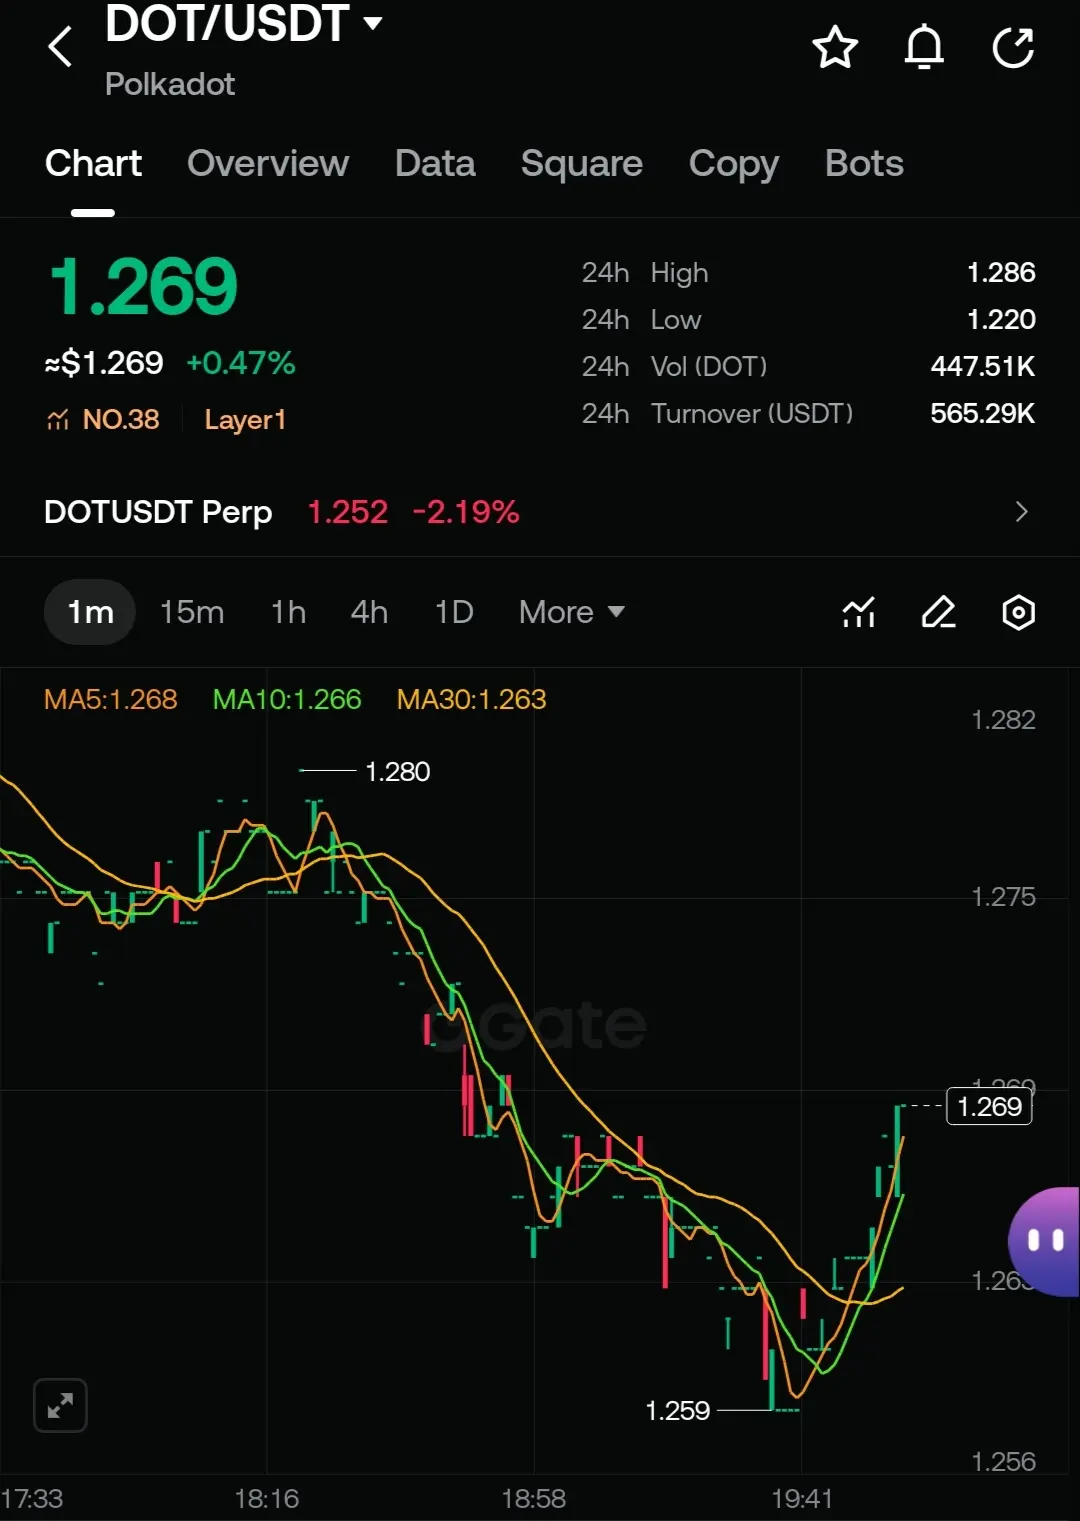The width and height of the screenshot is (1080, 1521).
Task: Open price alert bell icon
Action: [x=924, y=47]
